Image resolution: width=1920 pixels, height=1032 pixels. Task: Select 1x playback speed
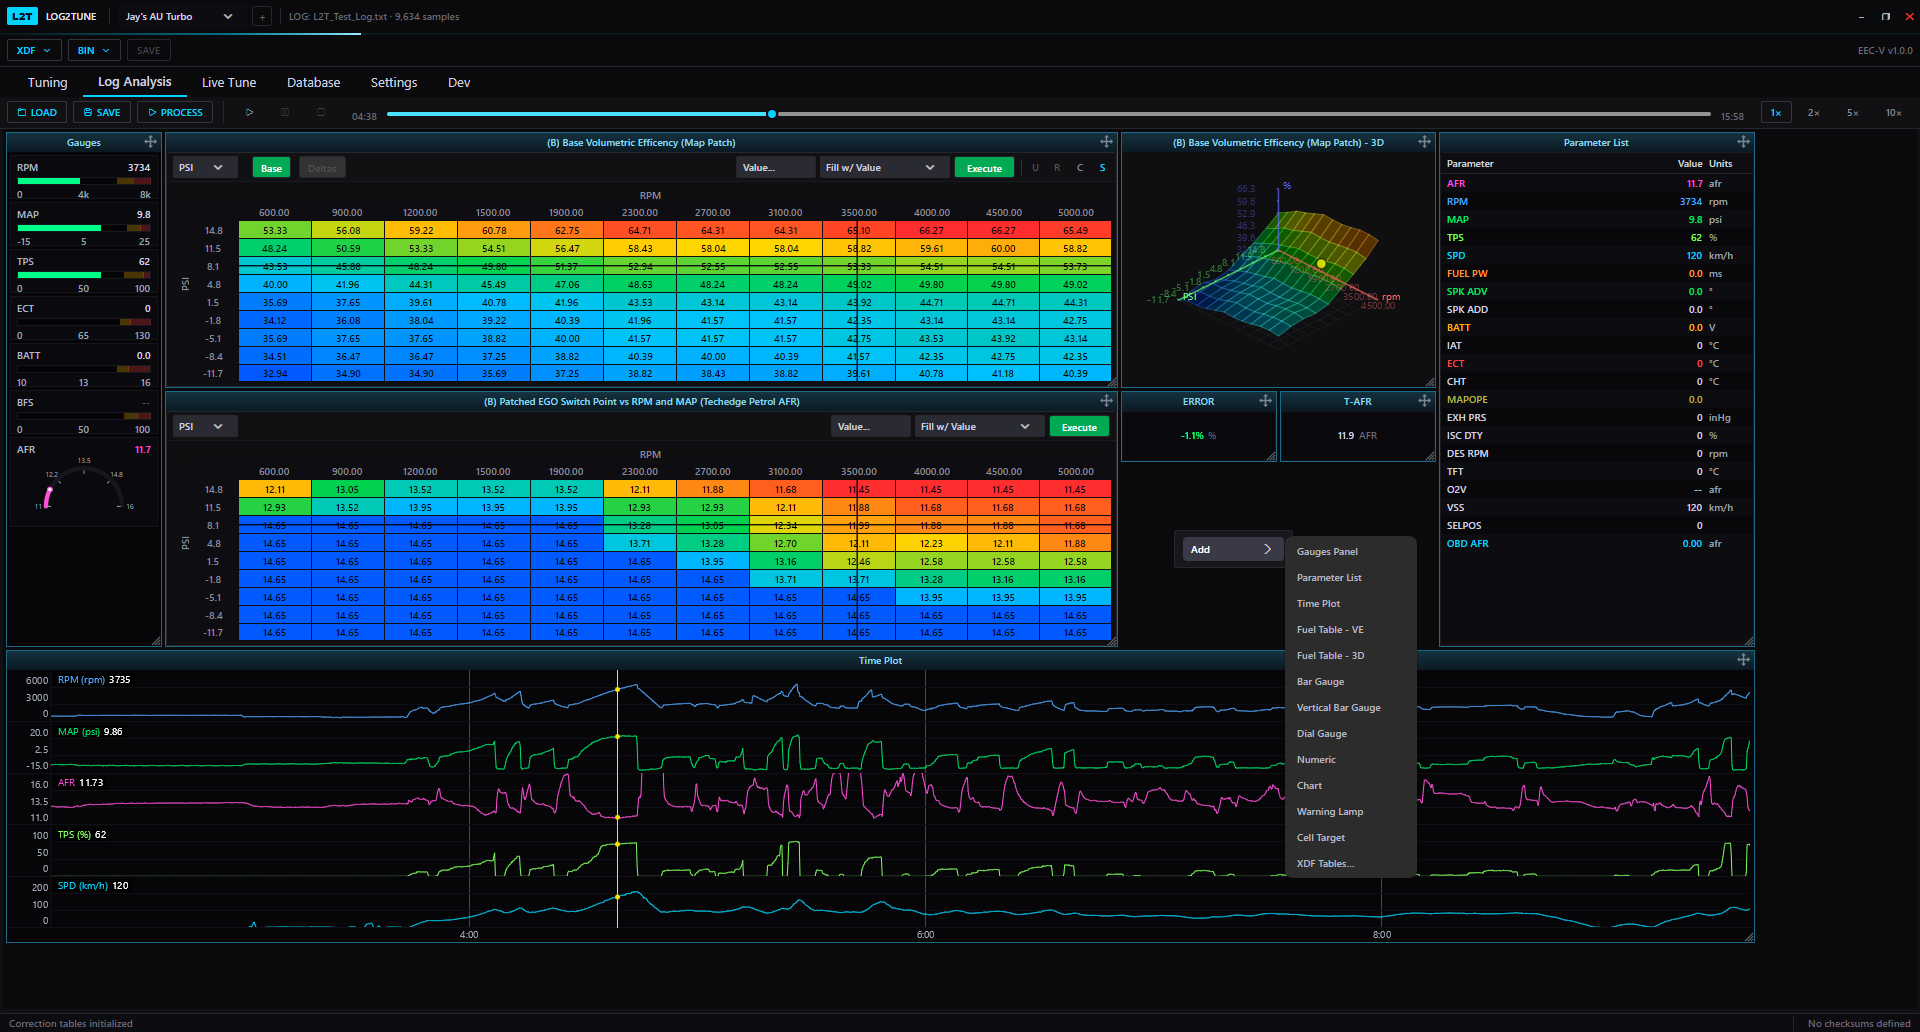pos(1776,113)
